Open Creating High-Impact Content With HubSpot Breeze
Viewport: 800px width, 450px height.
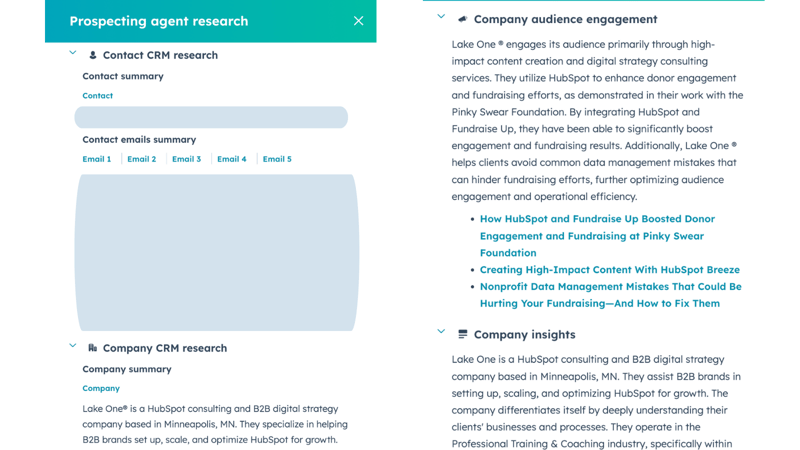[x=610, y=269]
